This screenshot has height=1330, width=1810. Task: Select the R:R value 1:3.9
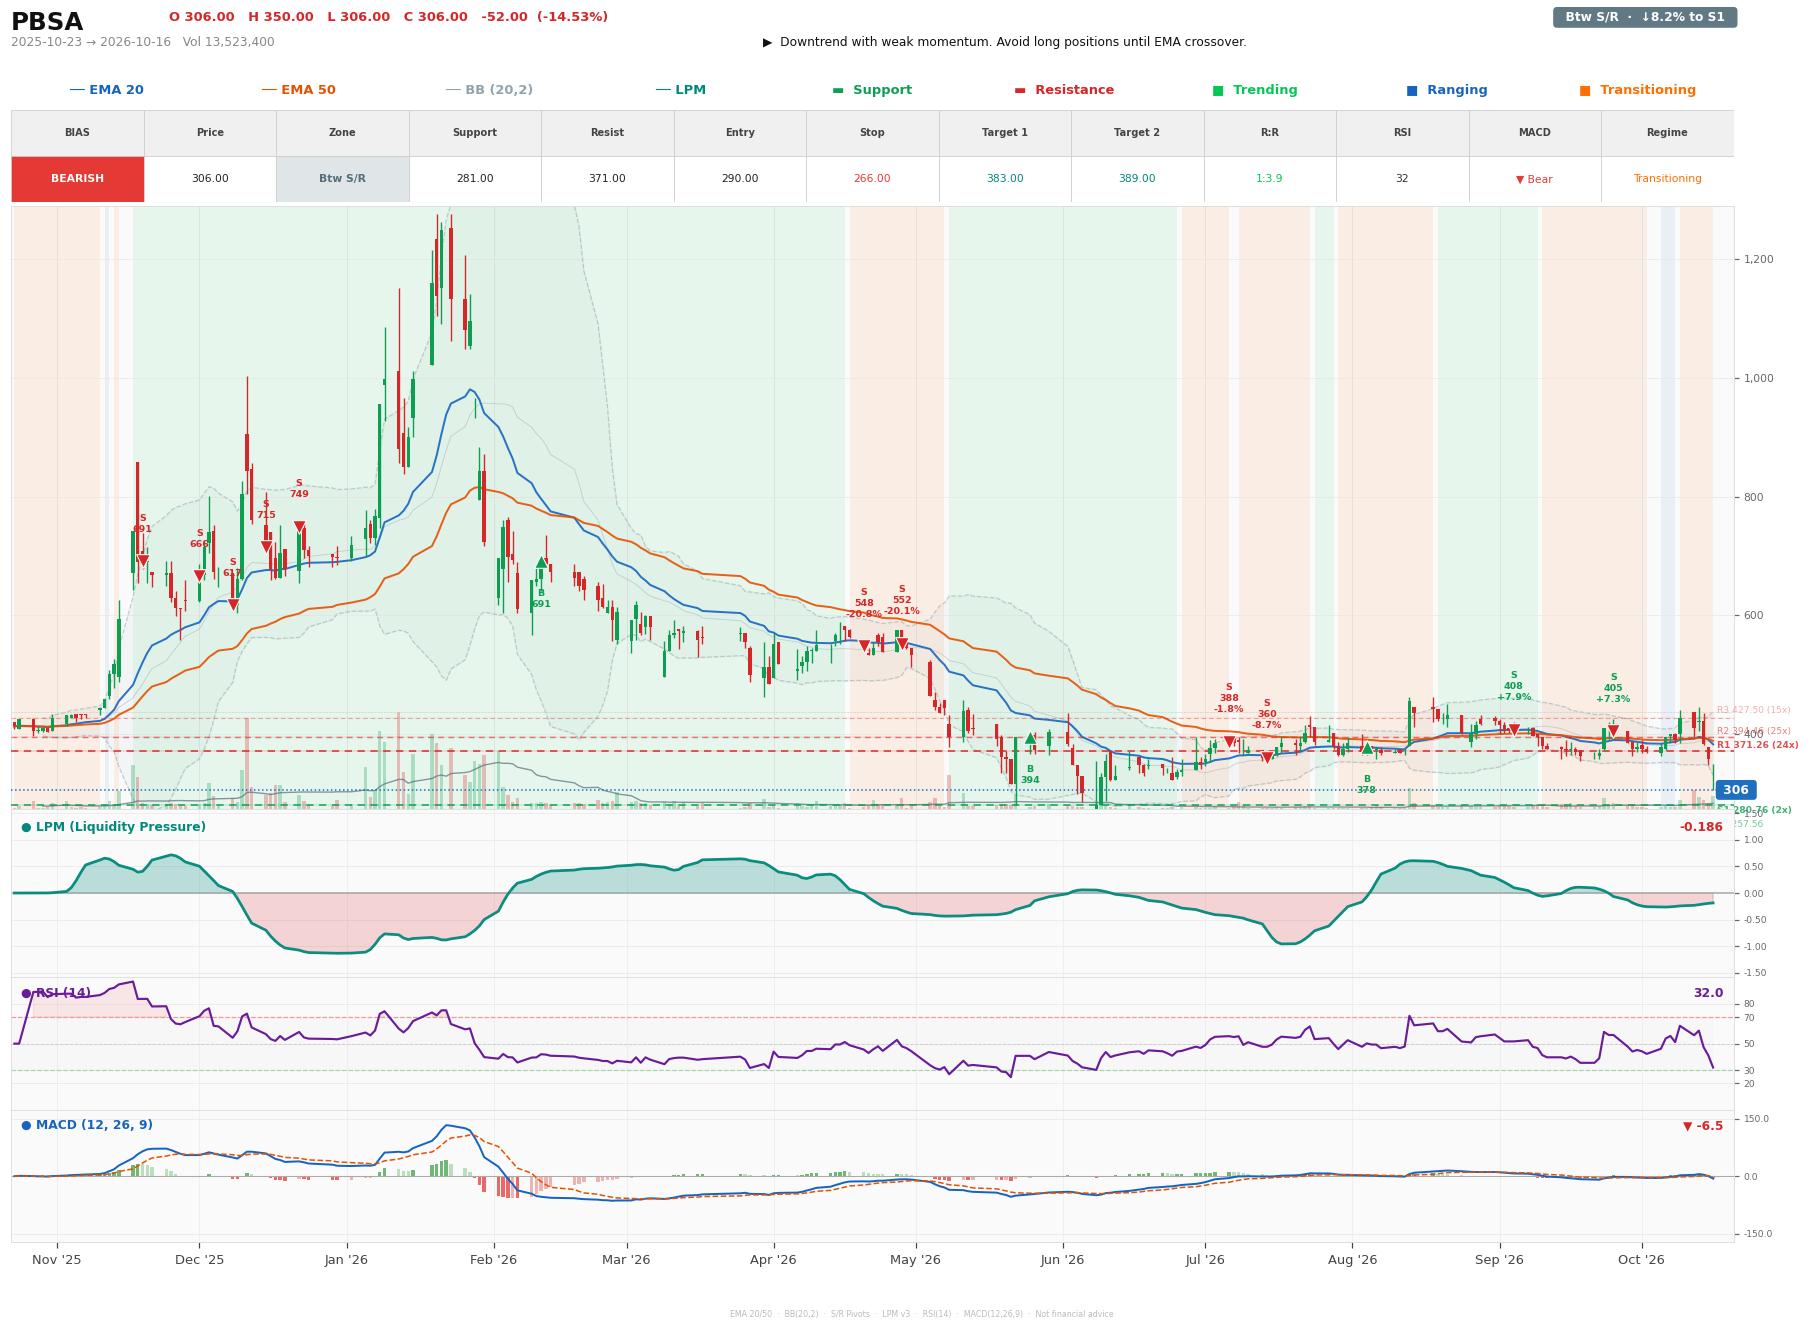1269,179
